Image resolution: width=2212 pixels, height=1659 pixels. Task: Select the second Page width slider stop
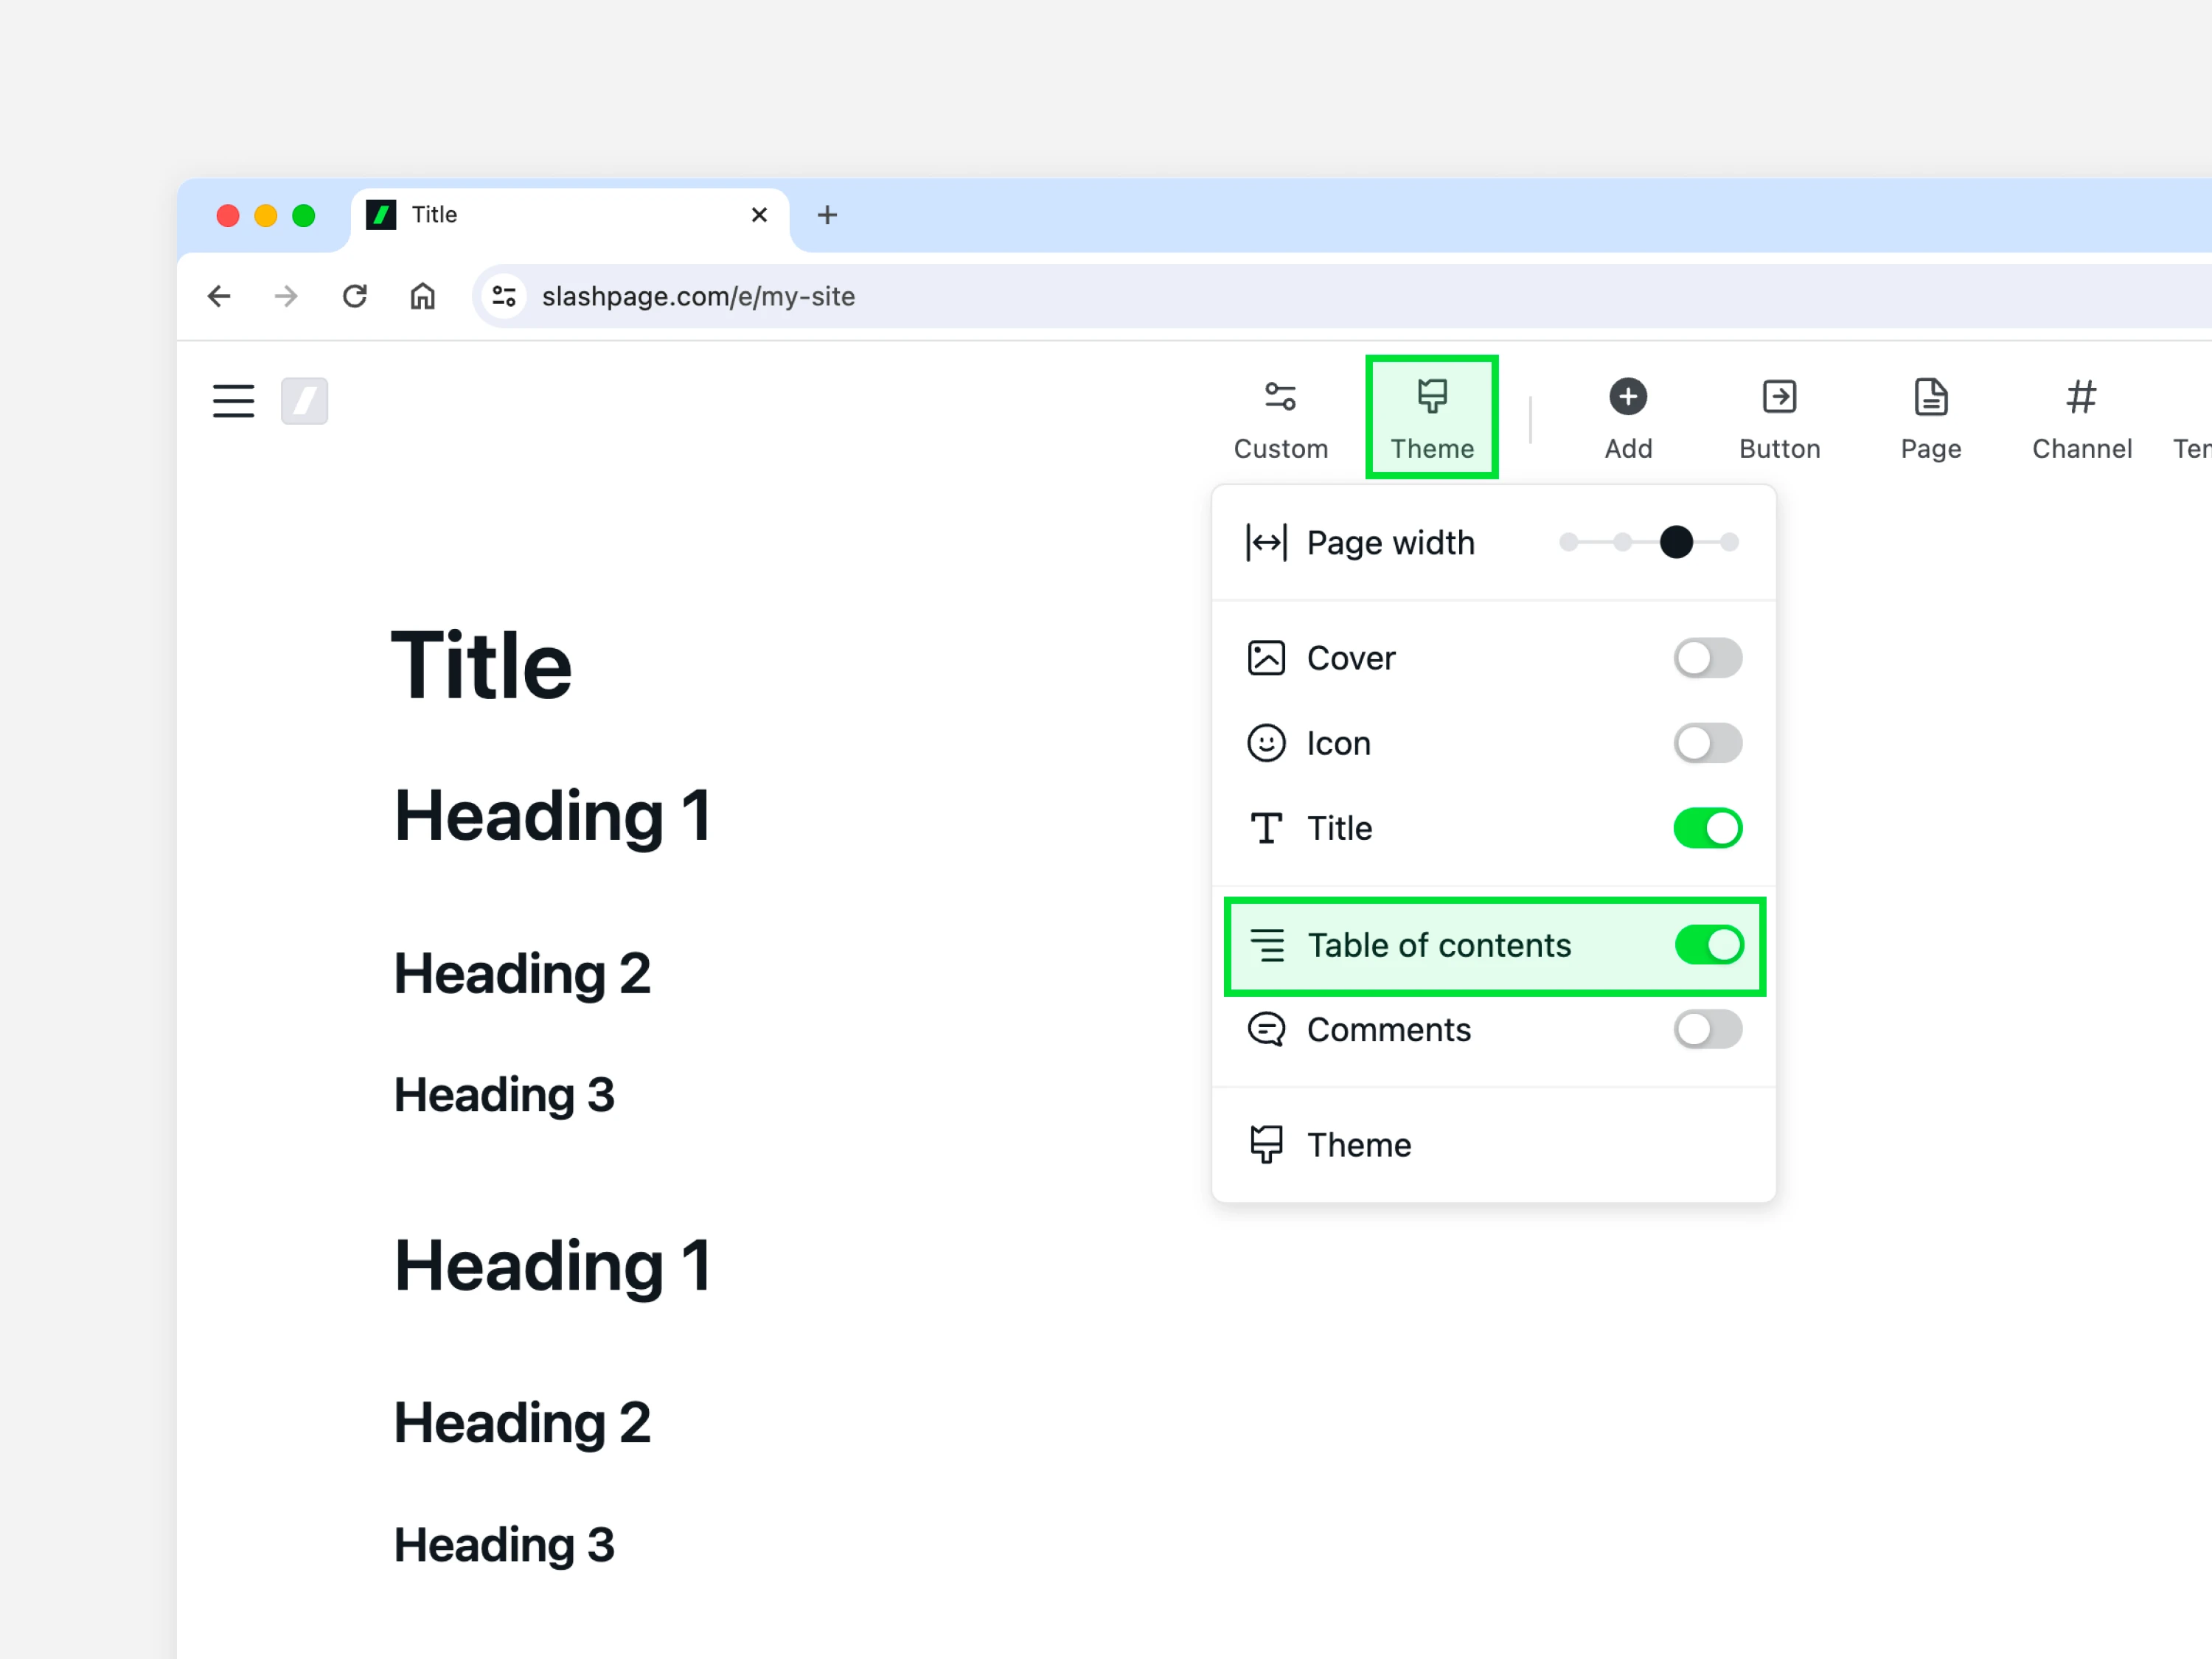click(1622, 542)
